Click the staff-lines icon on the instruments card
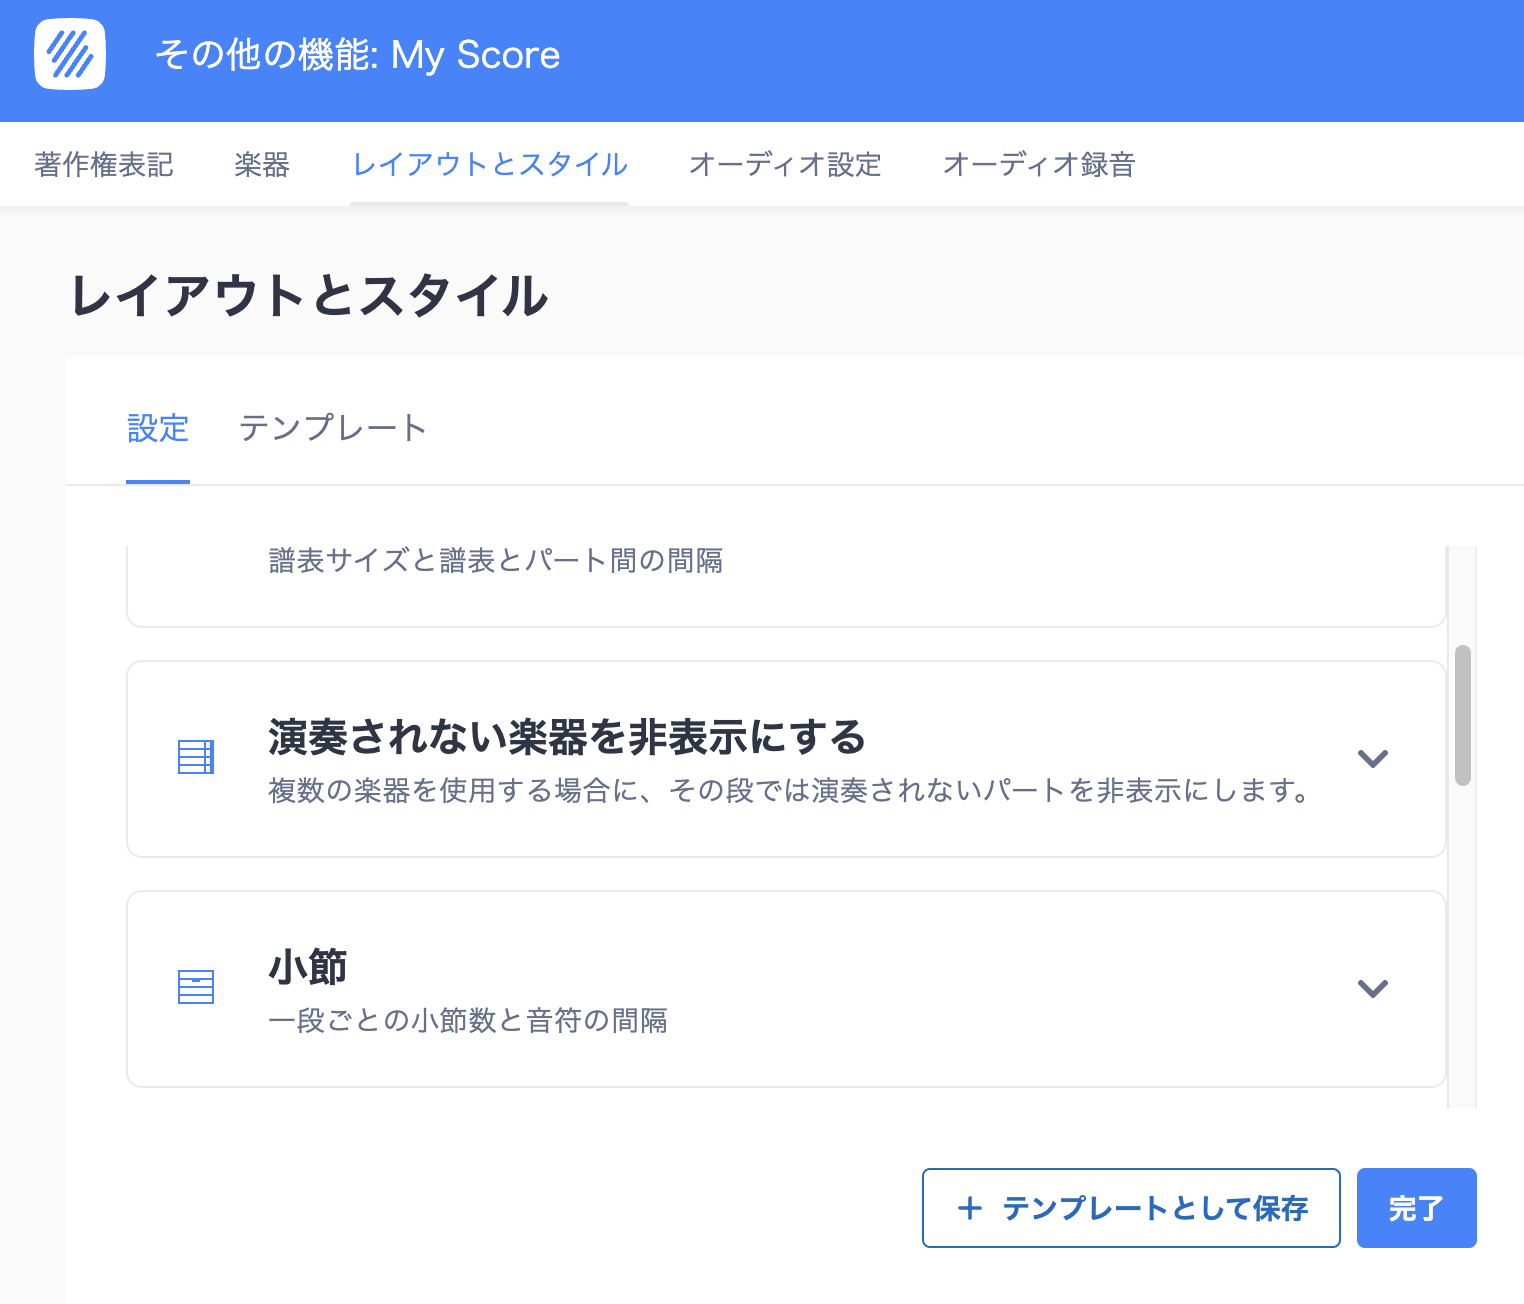 point(196,757)
